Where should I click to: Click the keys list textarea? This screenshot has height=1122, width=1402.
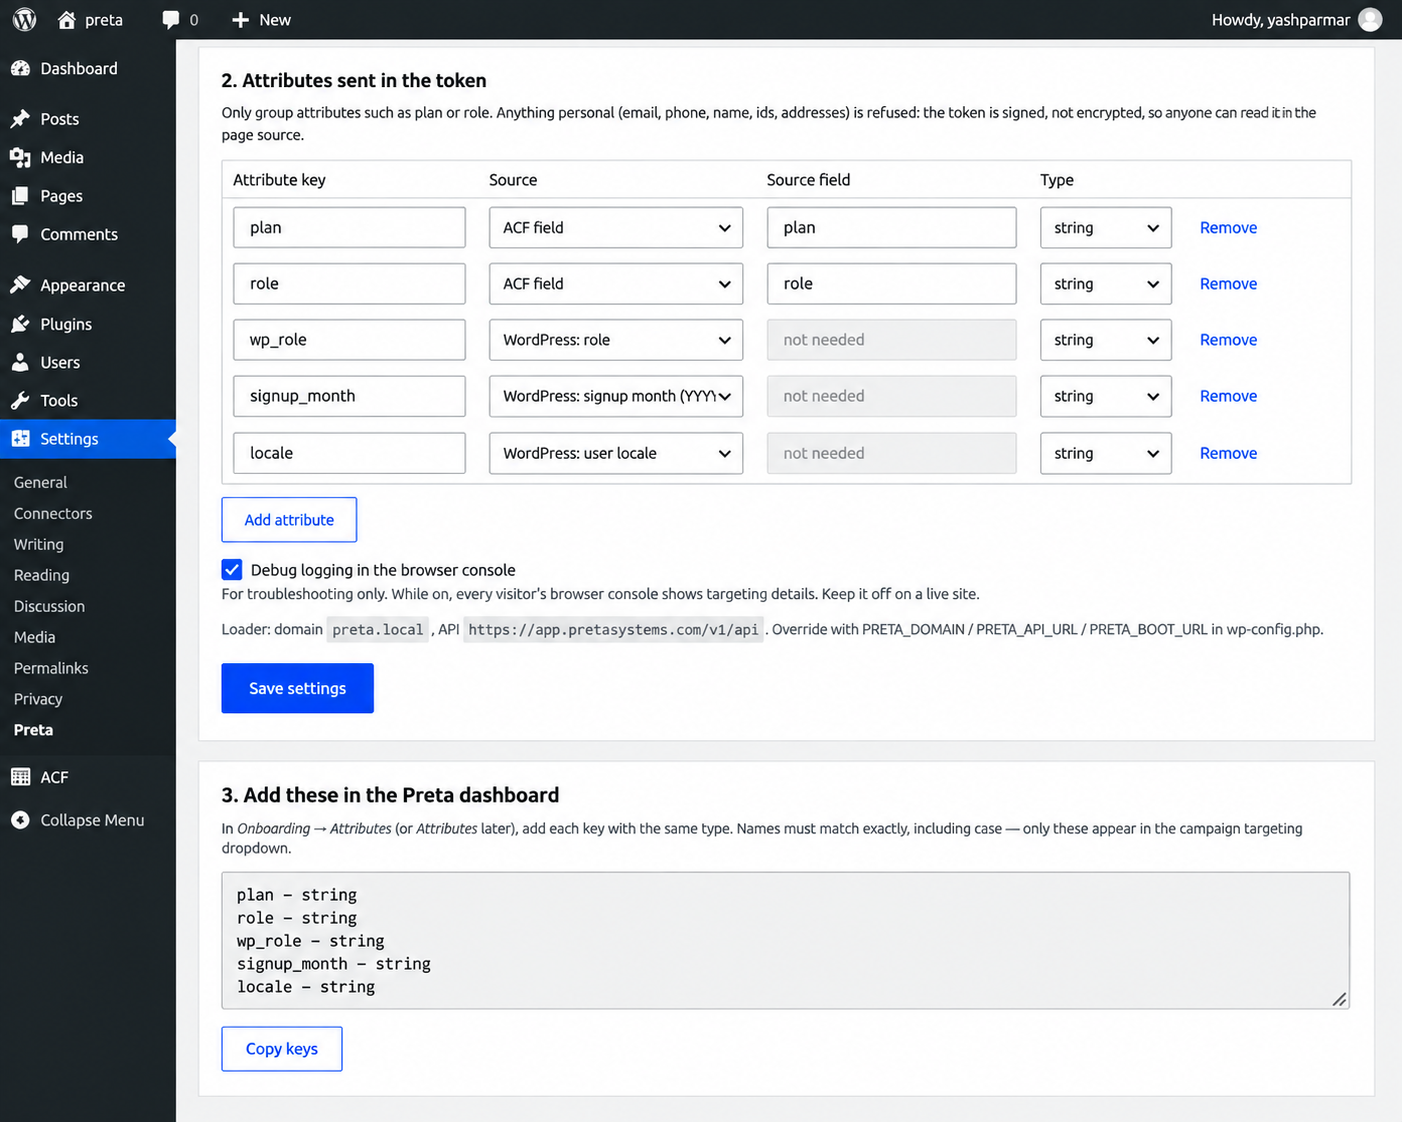click(x=786, y=940)
